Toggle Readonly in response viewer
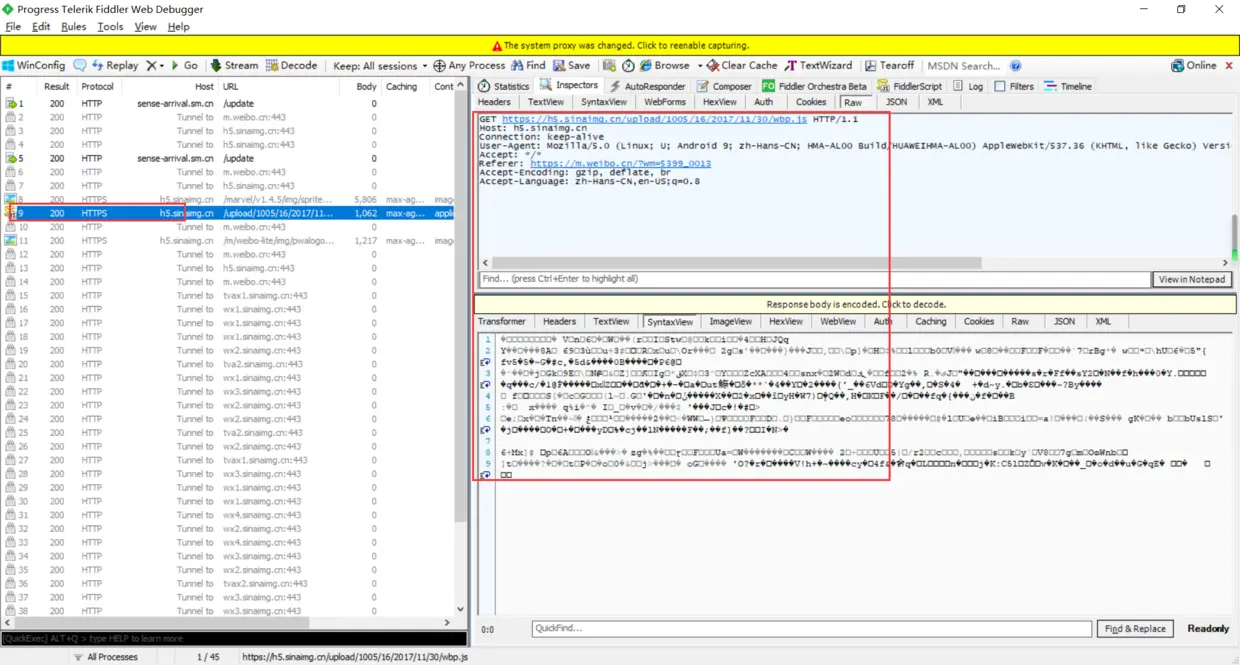 1208,629
